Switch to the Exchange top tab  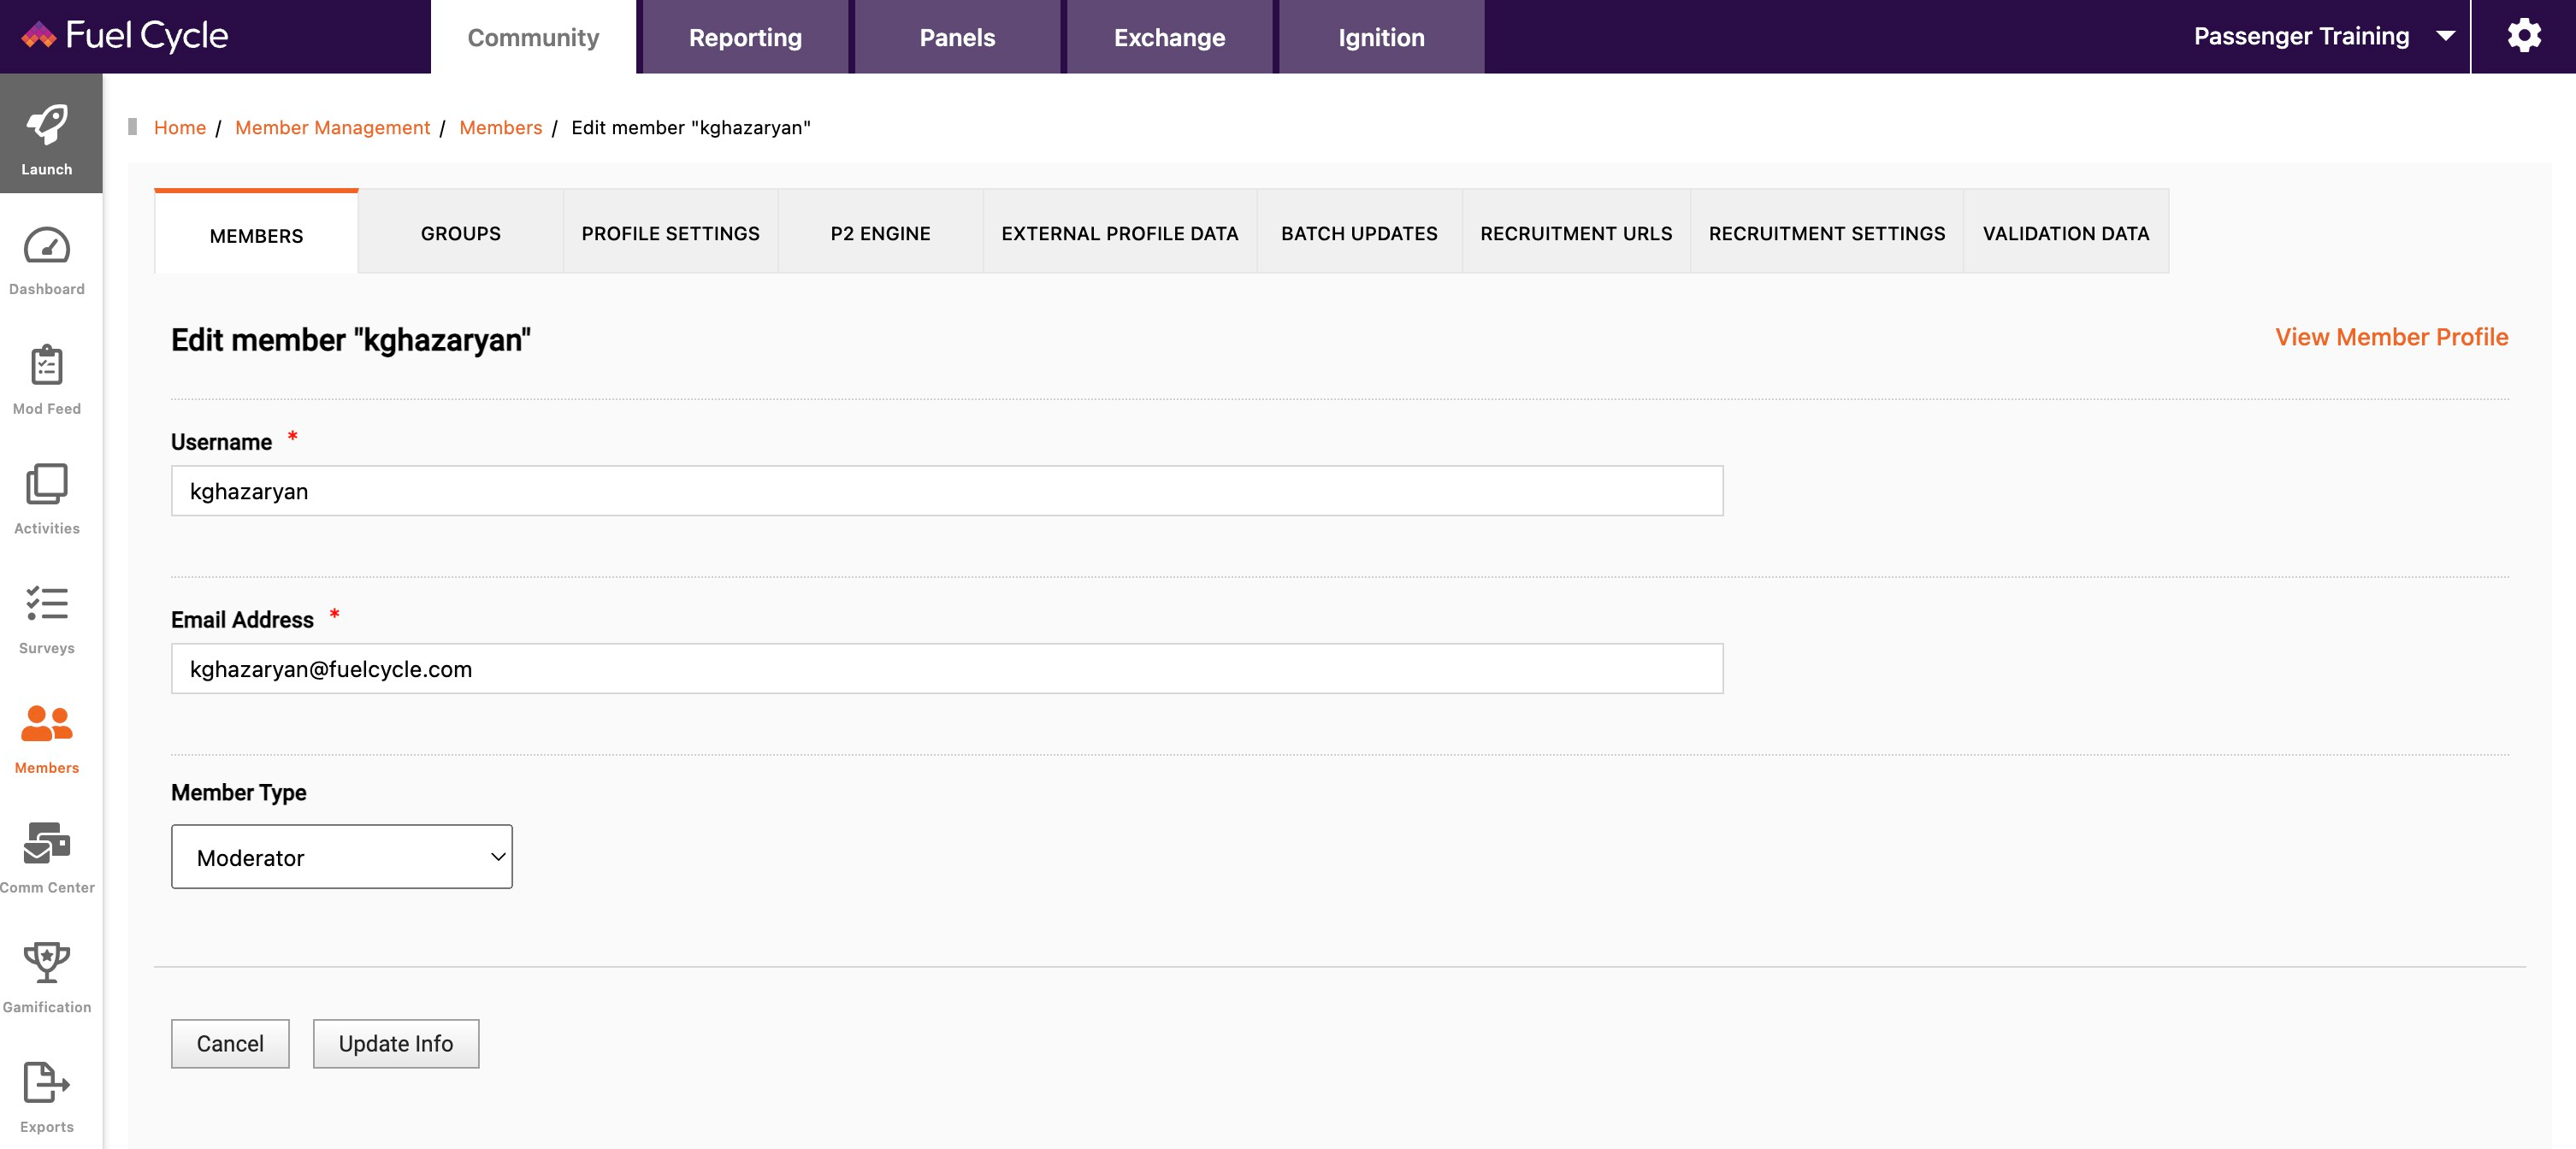(x=1169, y=37)
